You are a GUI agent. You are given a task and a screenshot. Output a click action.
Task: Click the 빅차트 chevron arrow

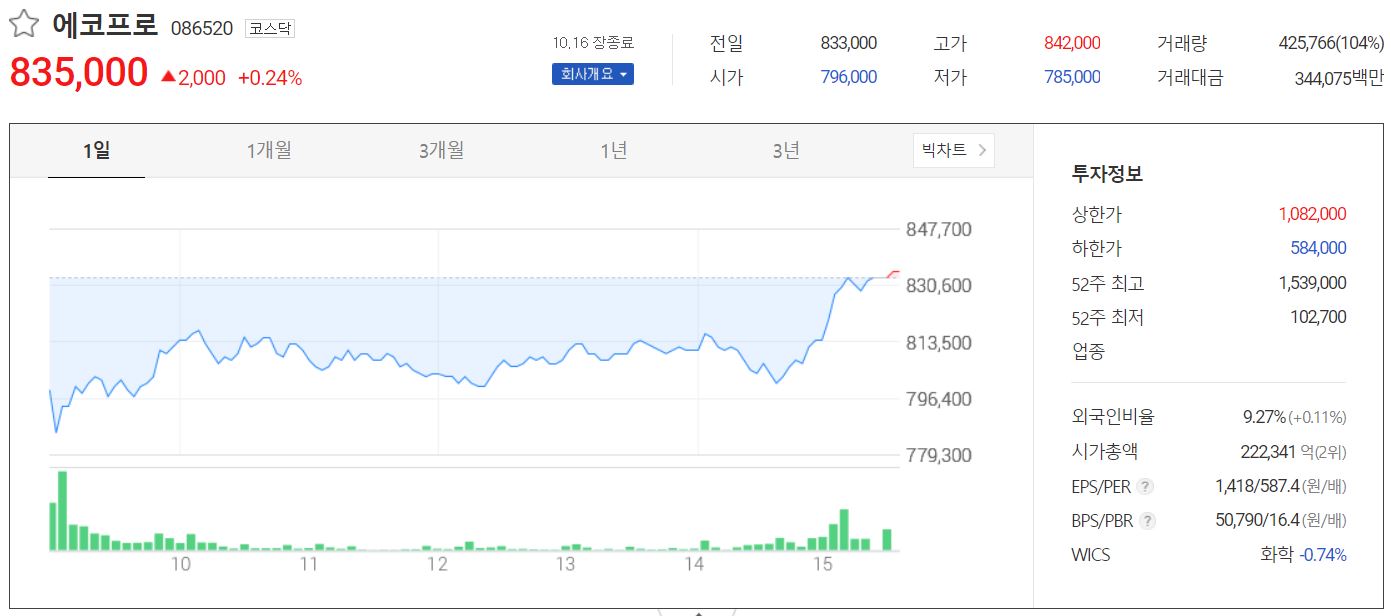point(981,151)
